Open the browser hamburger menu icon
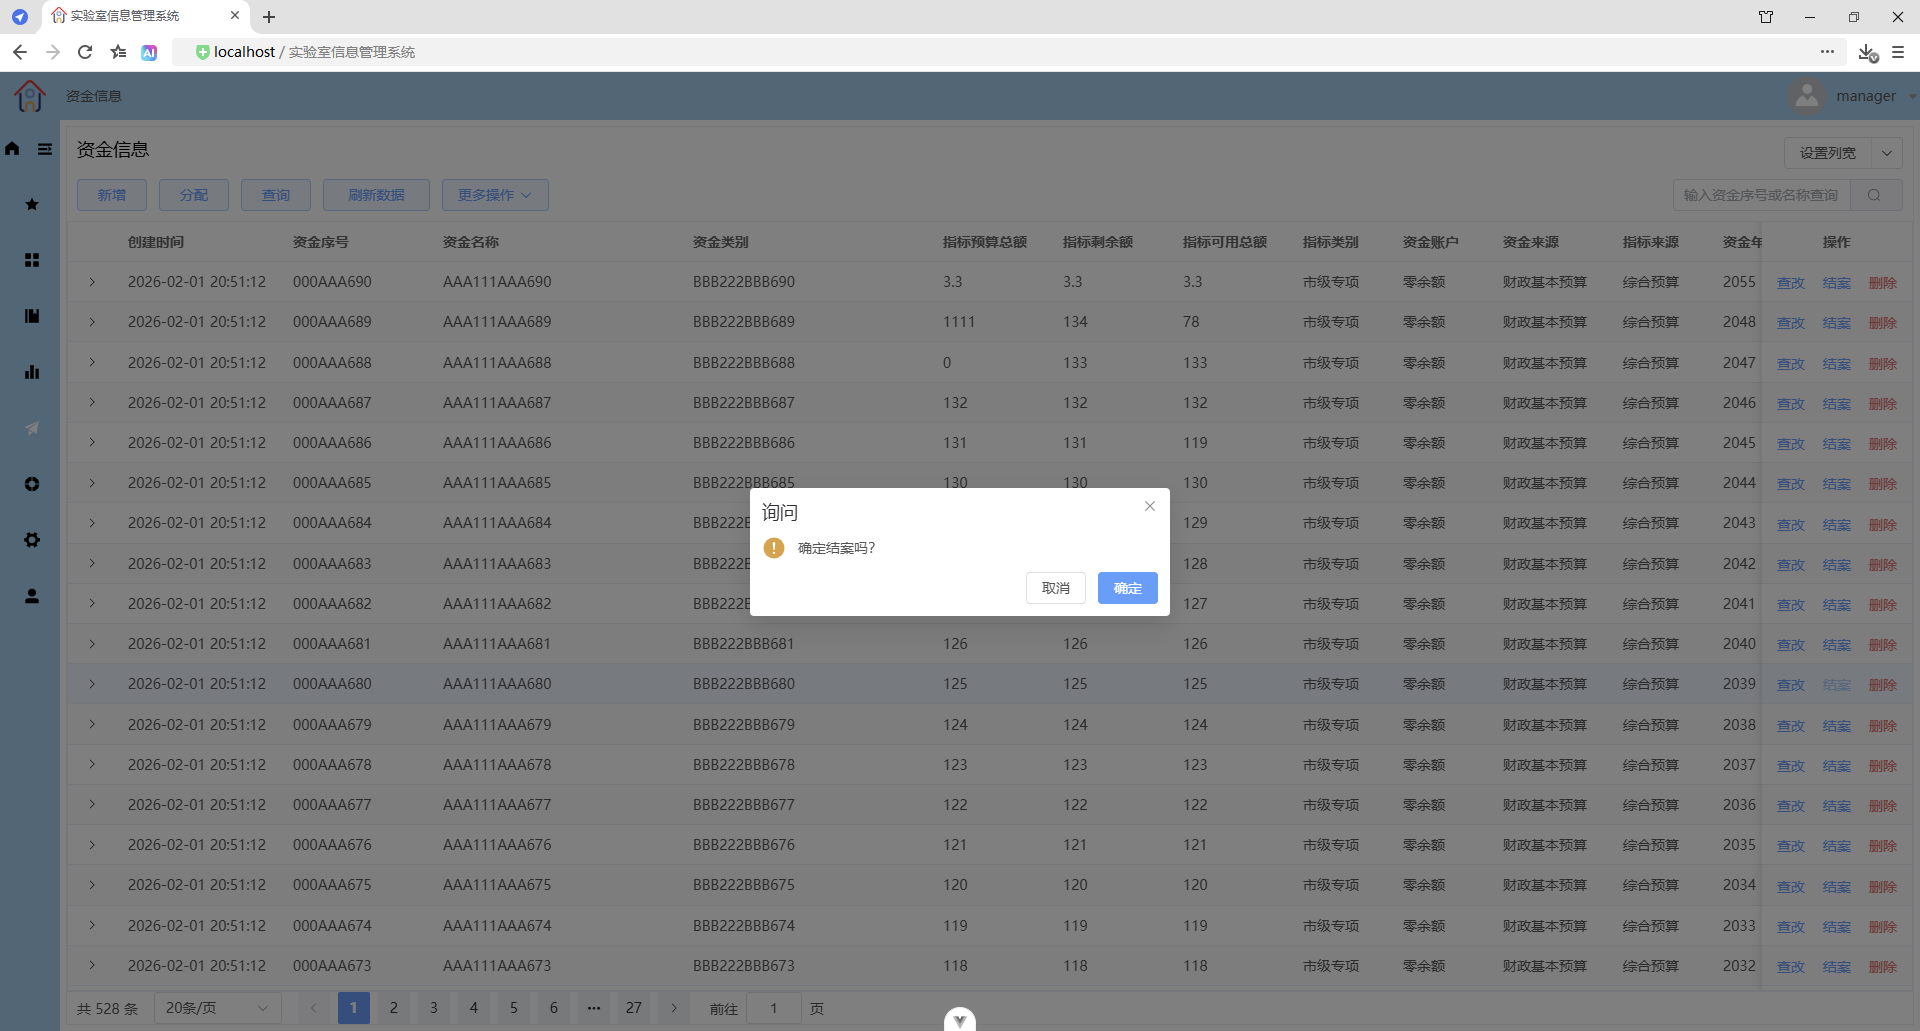Image resolution: width=1920 pixels, height=1031 pixels. (x=1898, y=52)
